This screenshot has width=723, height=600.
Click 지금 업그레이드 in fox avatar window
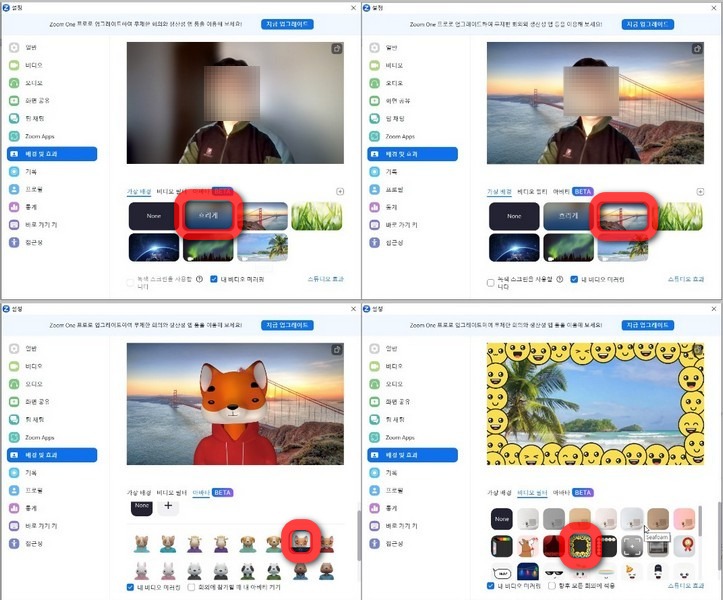[287, 325]
